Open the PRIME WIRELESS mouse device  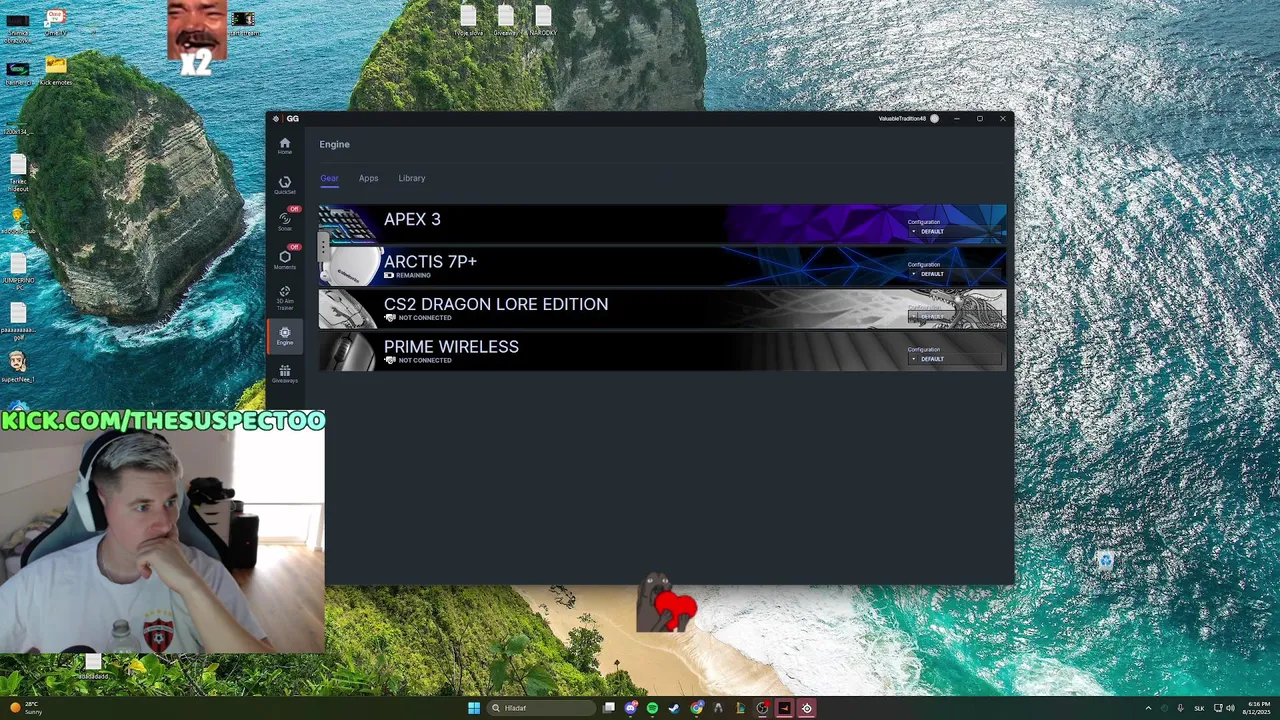662,351
